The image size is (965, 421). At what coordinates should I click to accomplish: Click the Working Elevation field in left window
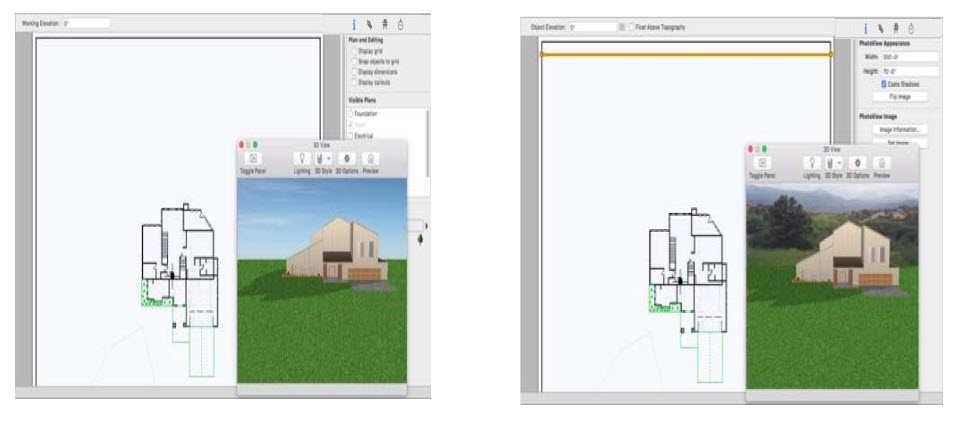pyautogui.click(x=86, y=23)
